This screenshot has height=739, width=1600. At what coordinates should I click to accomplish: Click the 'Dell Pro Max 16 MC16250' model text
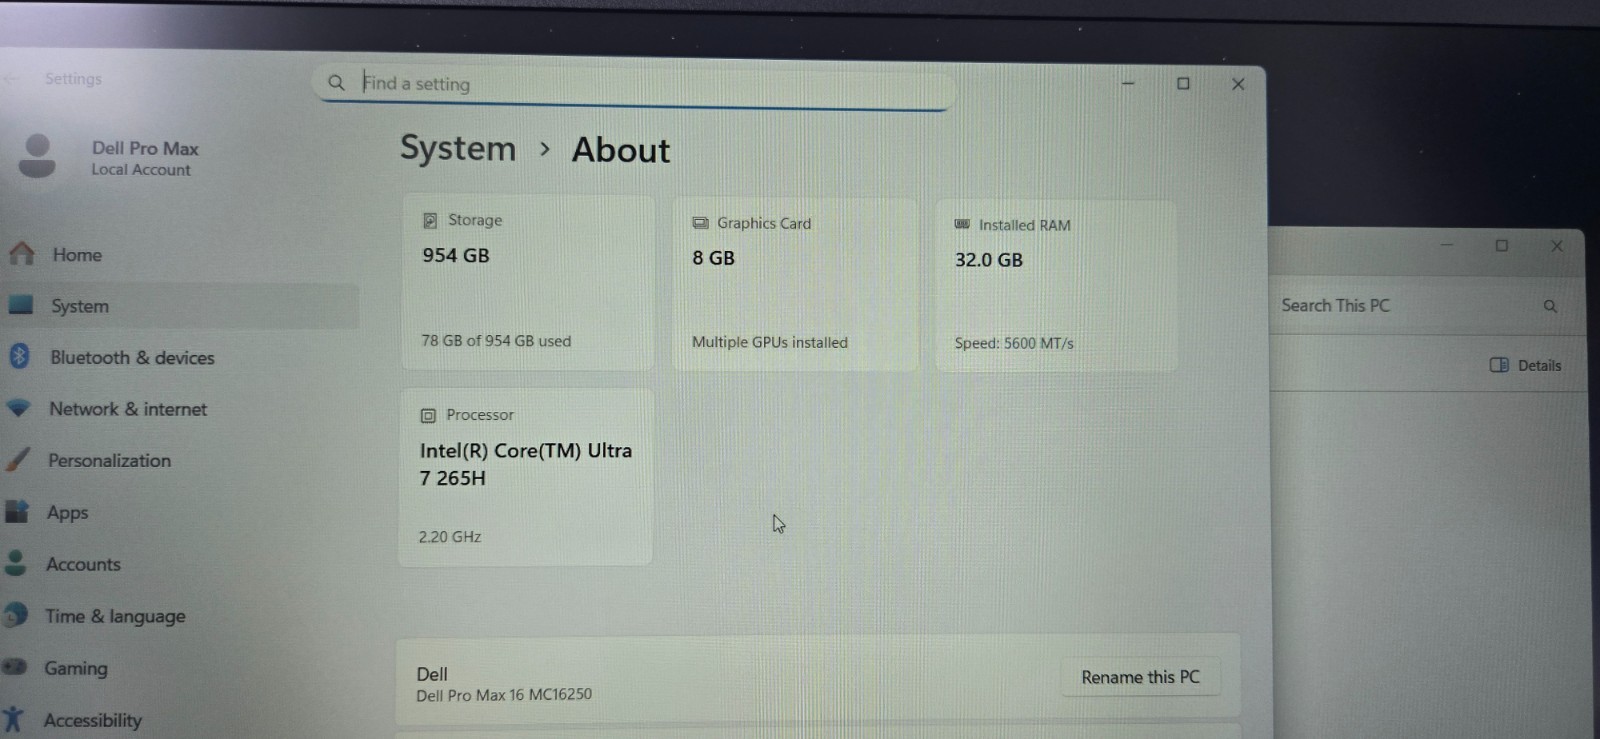pos(504,695)
